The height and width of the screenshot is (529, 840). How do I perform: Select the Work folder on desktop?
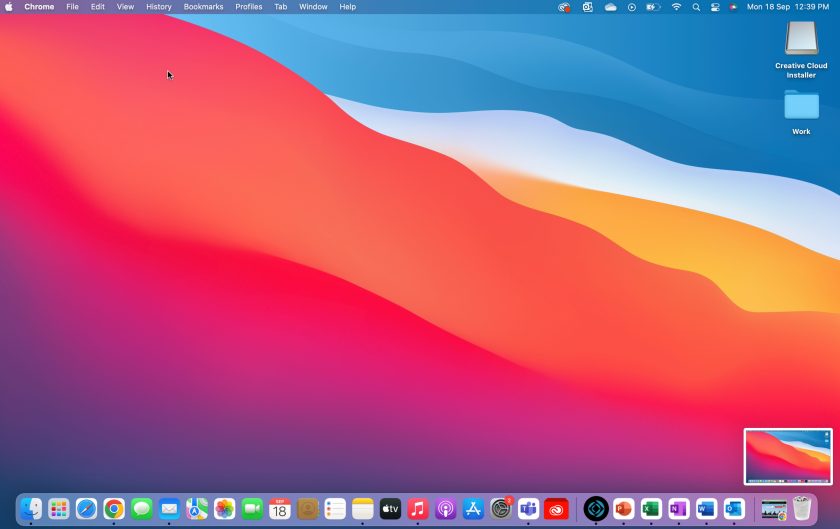801,106
